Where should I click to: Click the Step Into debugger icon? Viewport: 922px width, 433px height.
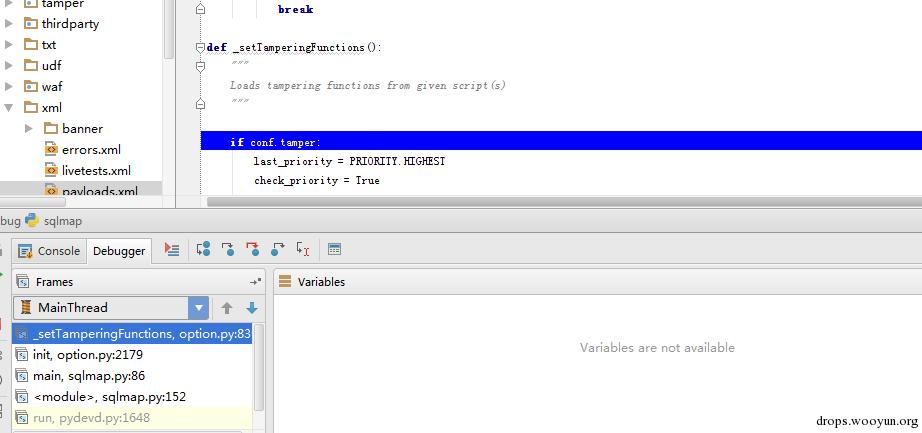click(x=228, y=250)
